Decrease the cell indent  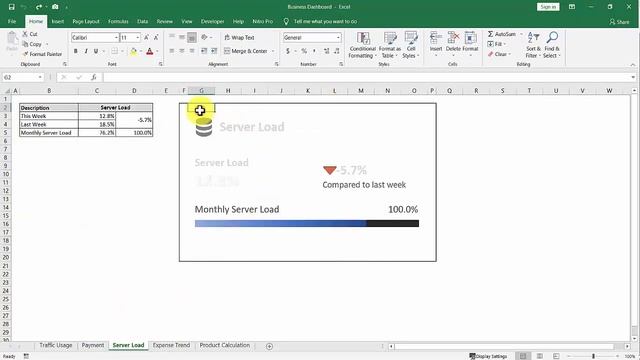[x=204, y=51]
